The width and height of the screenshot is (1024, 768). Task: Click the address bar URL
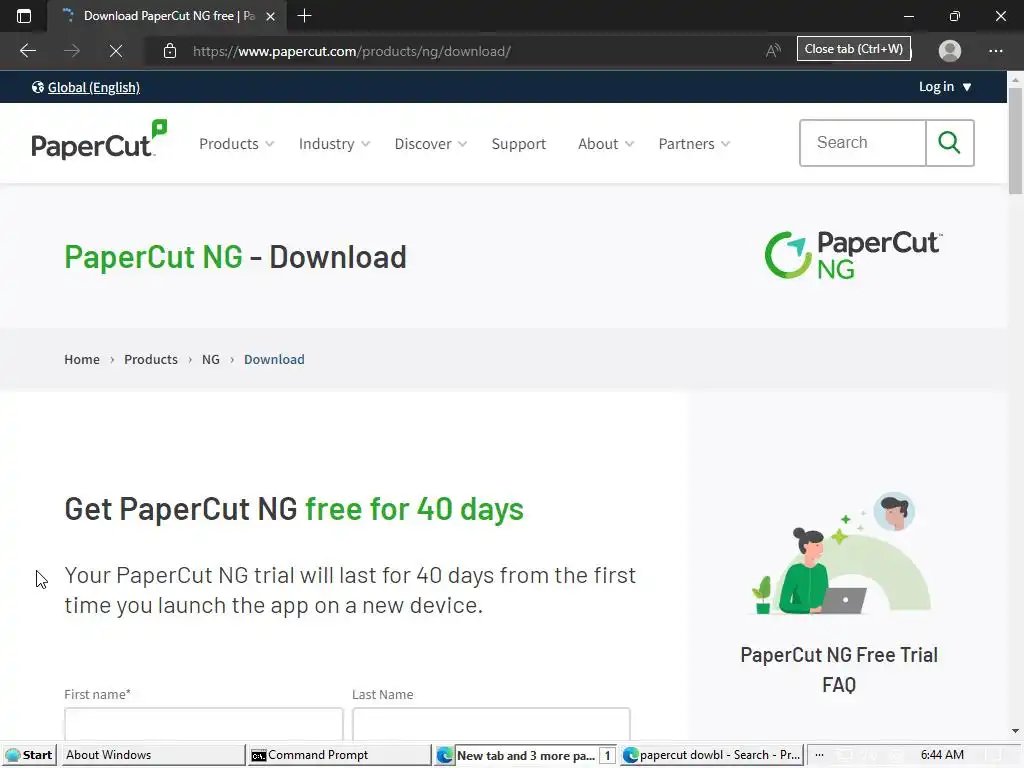(352, 51)
